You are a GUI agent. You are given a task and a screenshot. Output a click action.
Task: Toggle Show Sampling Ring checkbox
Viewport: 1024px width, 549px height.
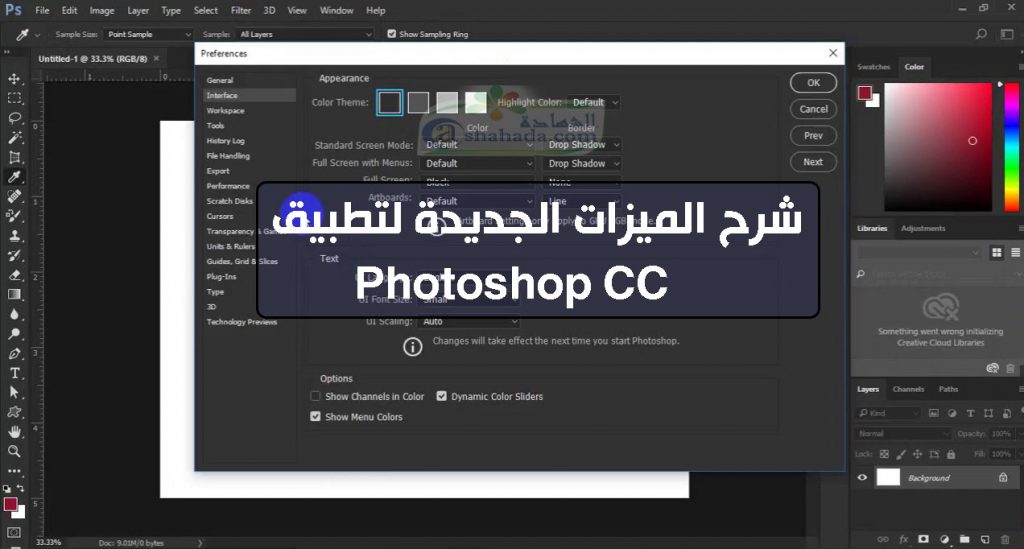point(391,34)
